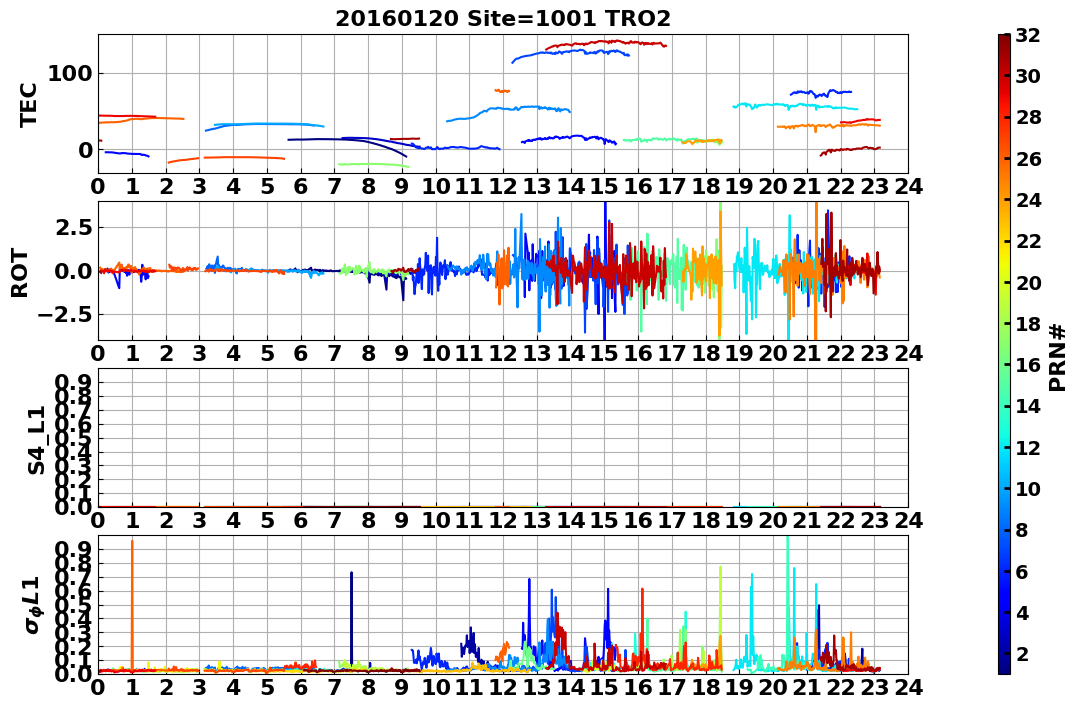Click hour 12 tick below the TEC panel
Image resolution: width=1077 pixels, height=709 pixels.
(503, 186)
